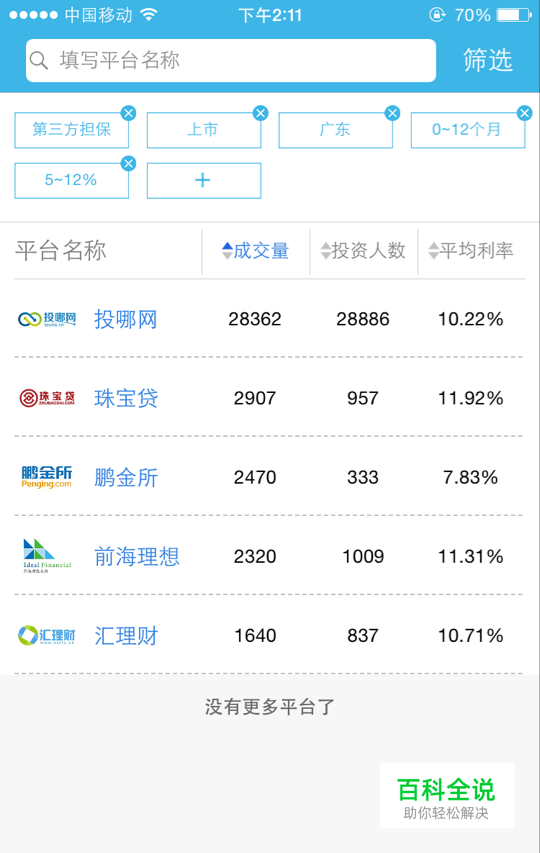Click the search magnifier icon
The height and width of the screenshot is (853, 540).
39,60
